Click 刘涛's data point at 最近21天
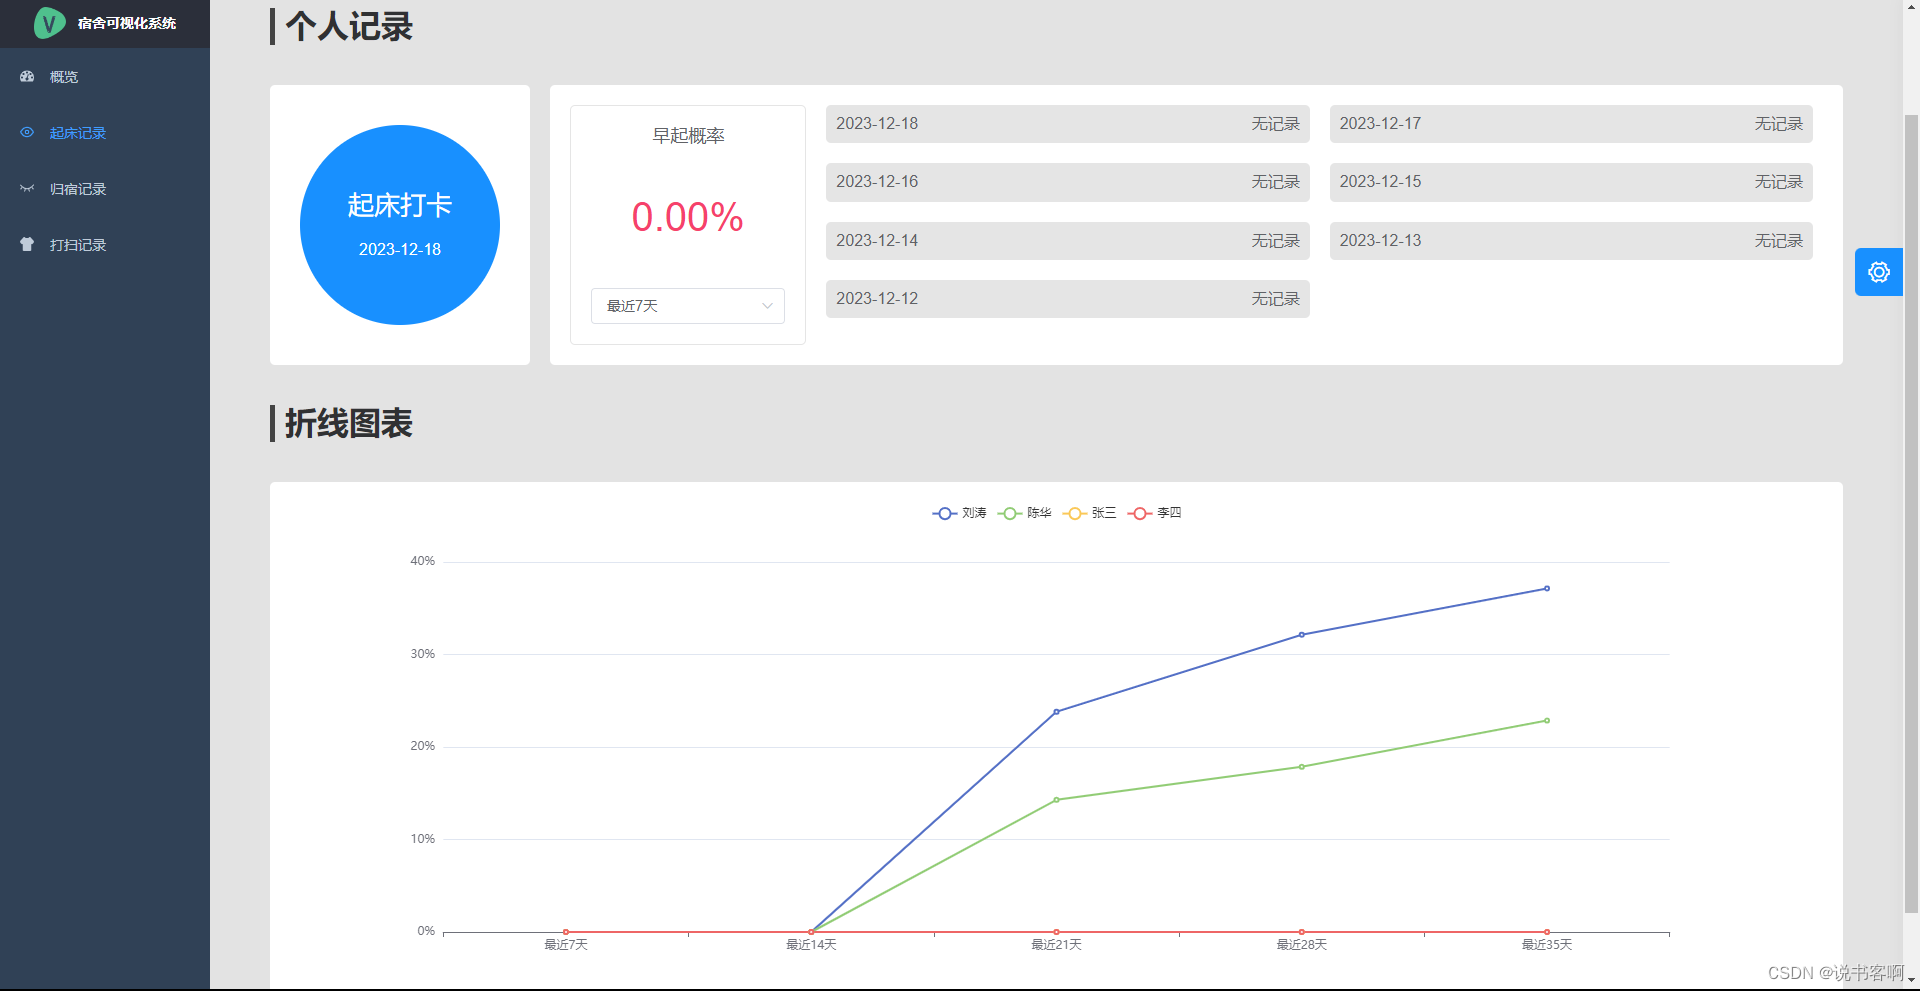Image resolution: width=1920 pixels, height=991 pixels. click(x=1056, y=712)
